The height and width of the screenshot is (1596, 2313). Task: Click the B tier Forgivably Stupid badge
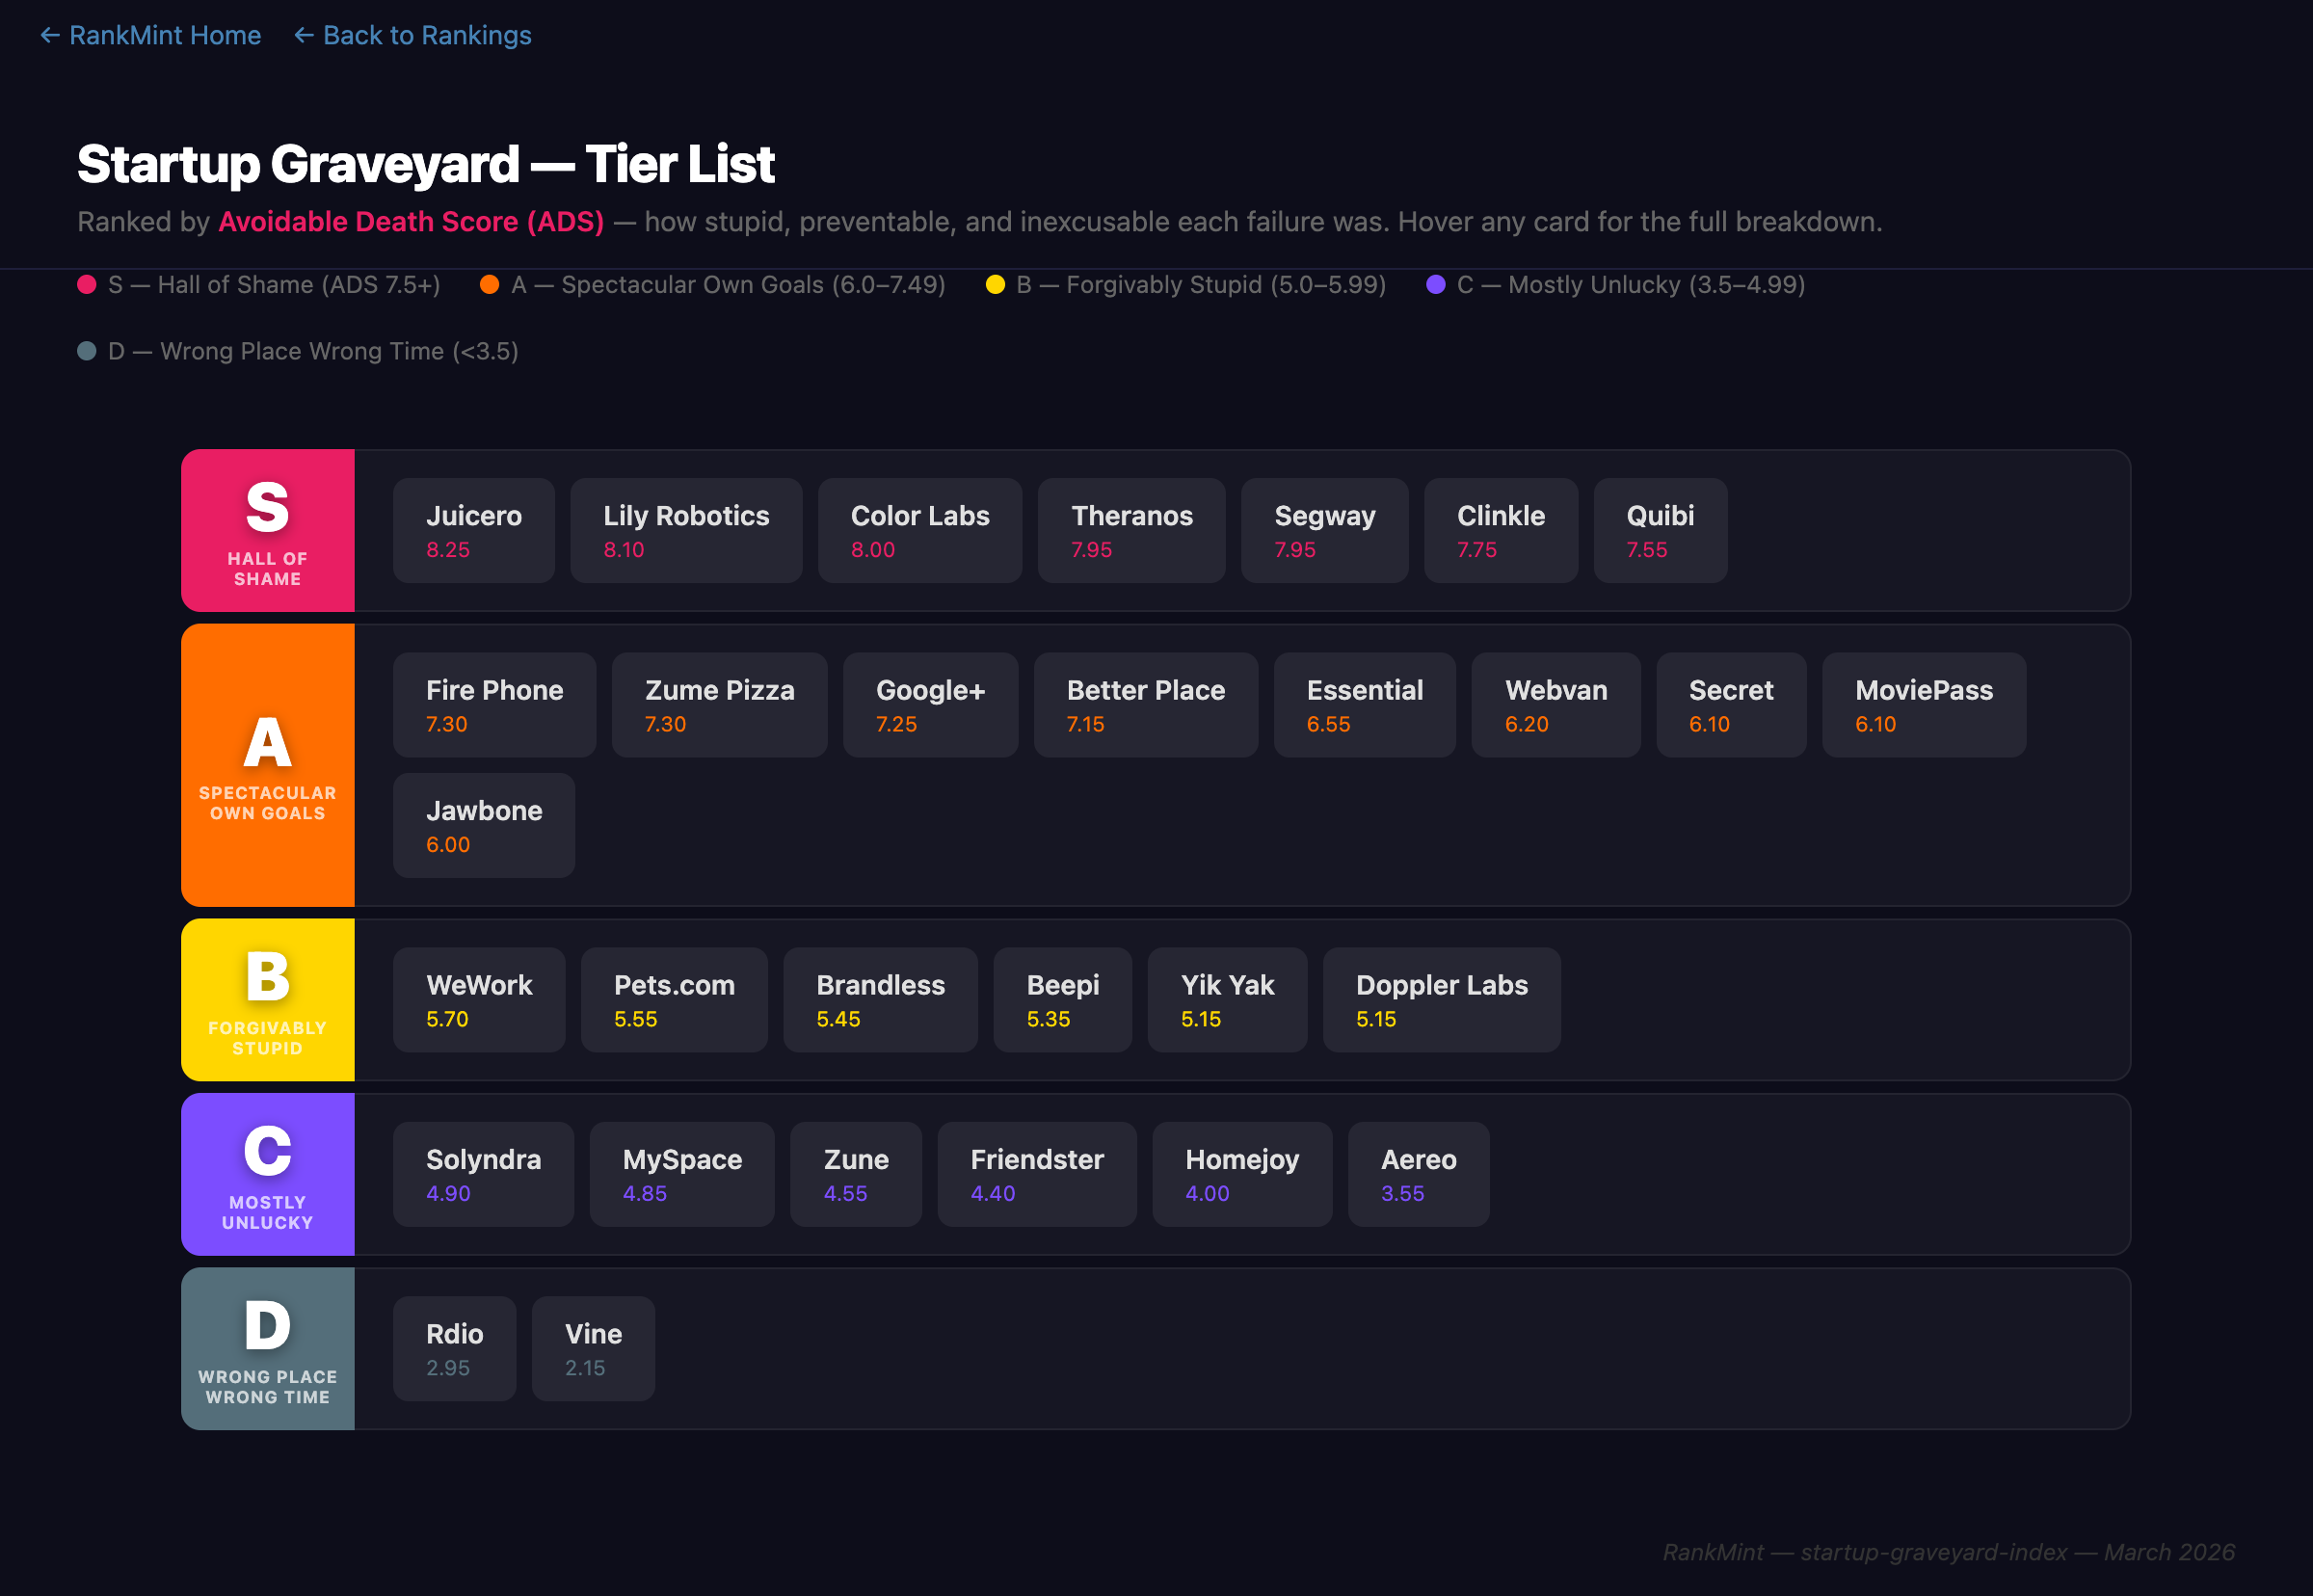(x=266, y=999)
